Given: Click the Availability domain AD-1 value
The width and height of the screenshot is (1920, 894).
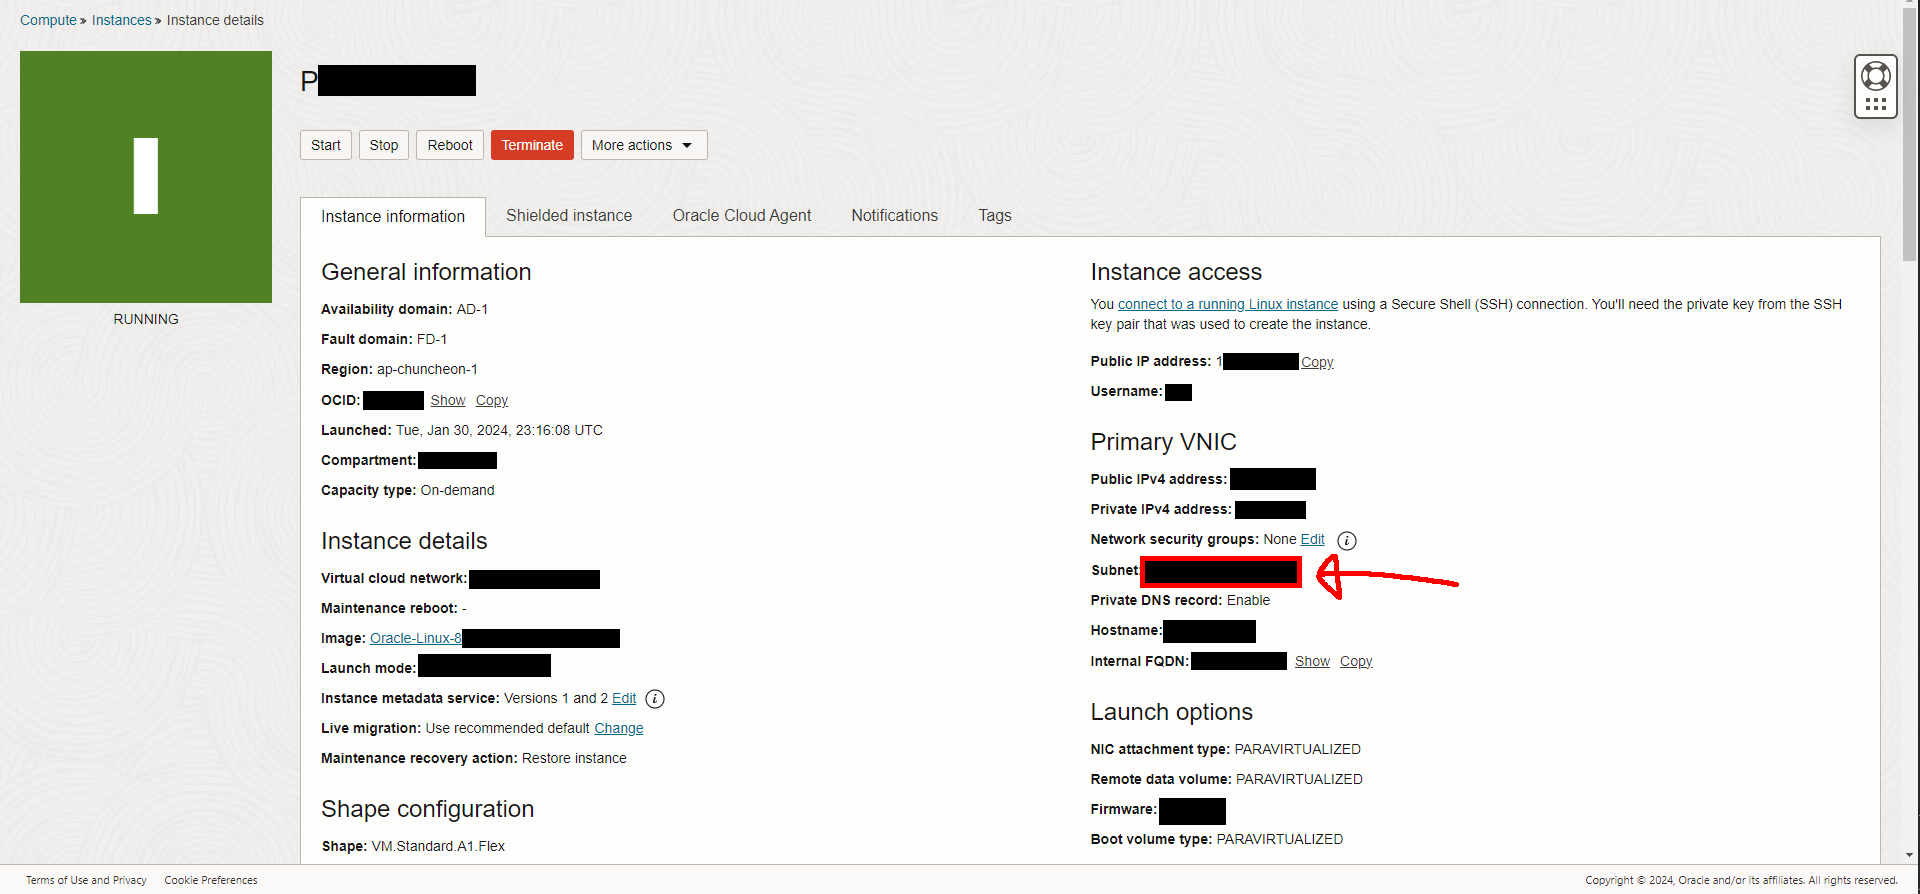Looking at the screenshot, I should pos(472,309).
